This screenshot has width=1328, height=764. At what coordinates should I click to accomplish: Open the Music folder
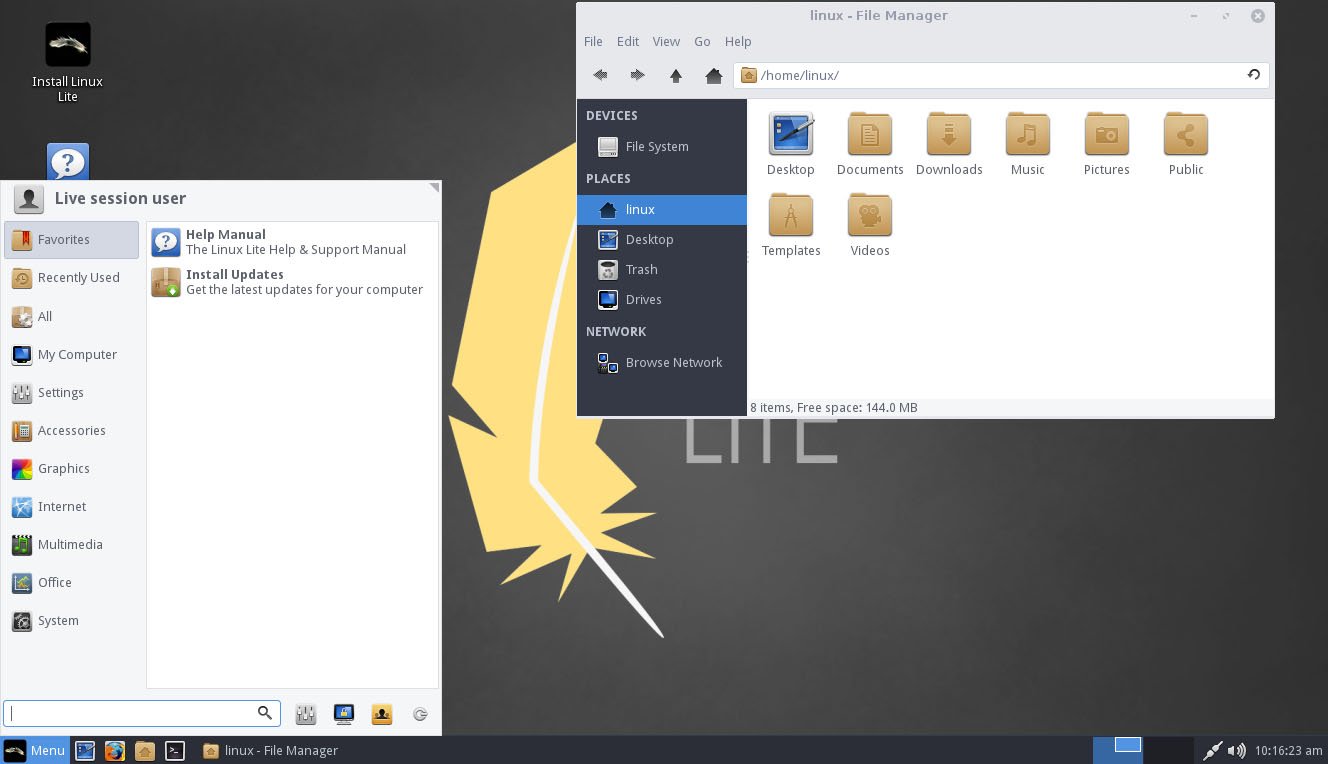coord(1027,144)
